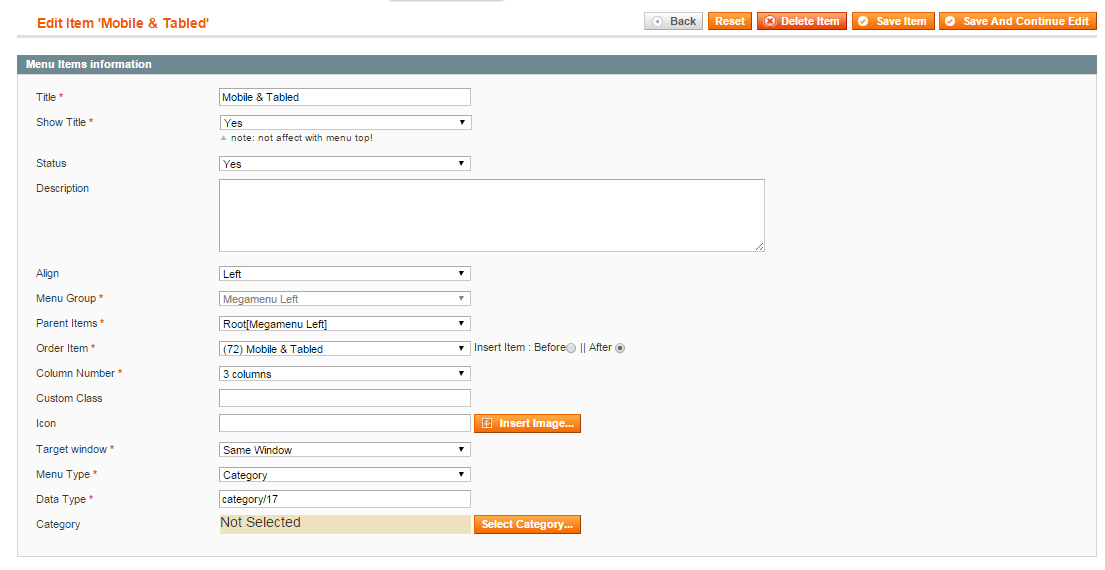
Task: Click the 'Order Item' field label
Action: [62, 348]
